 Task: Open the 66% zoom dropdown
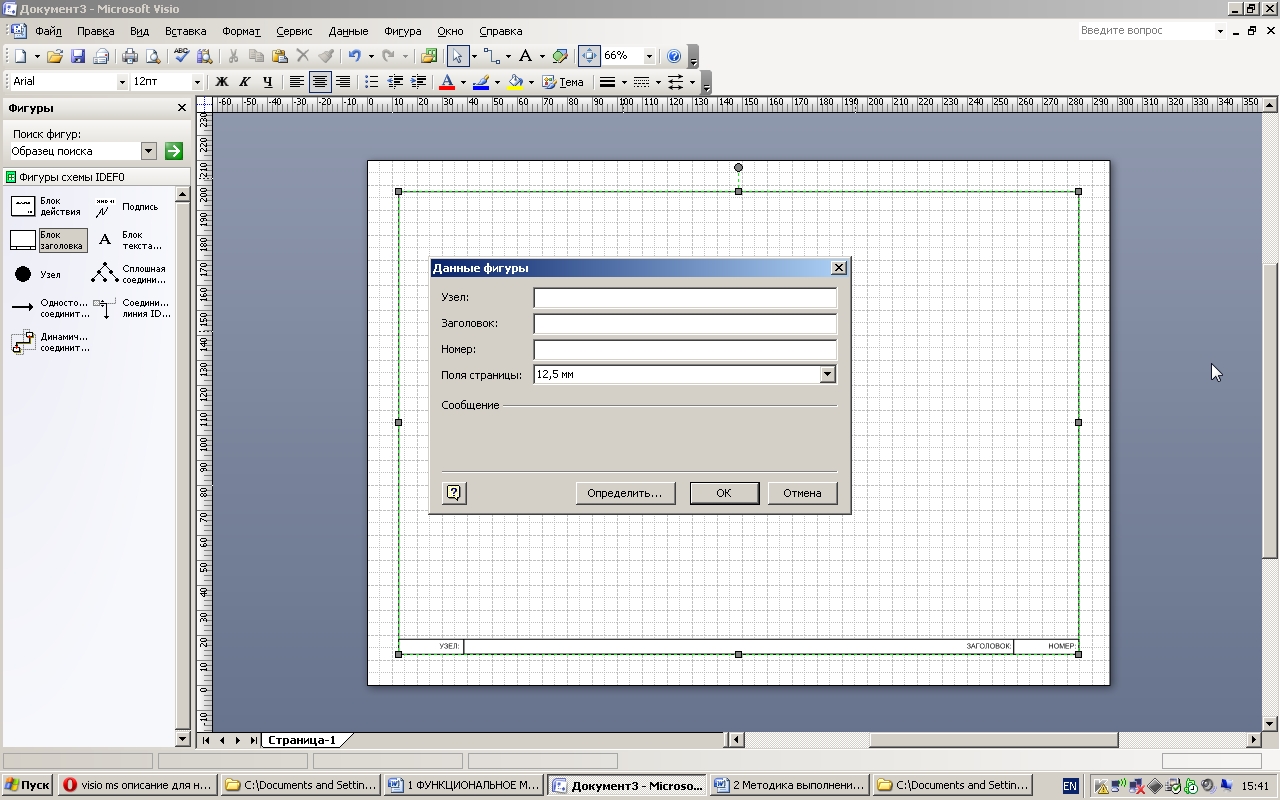pos(649,57)
